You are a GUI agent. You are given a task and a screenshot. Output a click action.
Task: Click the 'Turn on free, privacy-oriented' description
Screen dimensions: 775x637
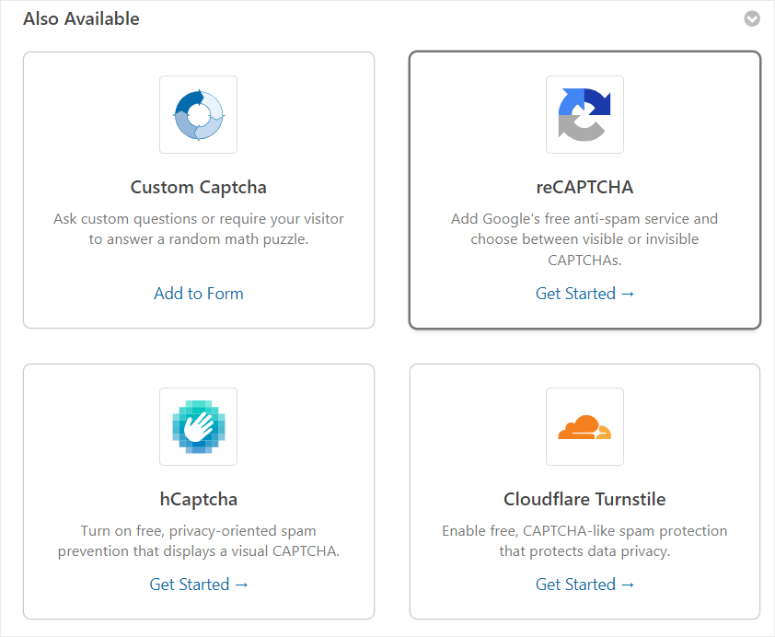[198, 541]
